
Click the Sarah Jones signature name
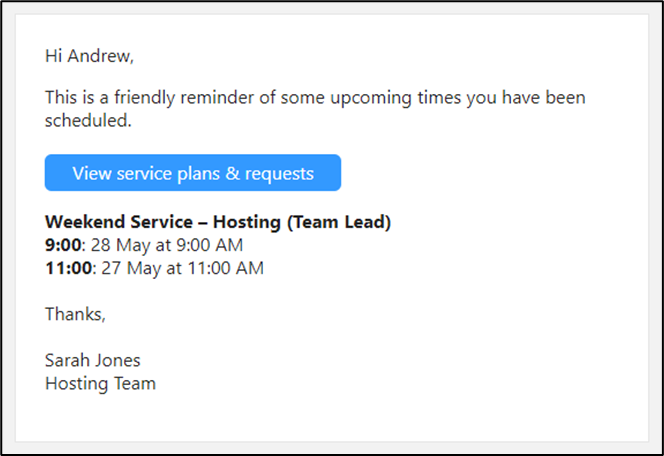92,360
